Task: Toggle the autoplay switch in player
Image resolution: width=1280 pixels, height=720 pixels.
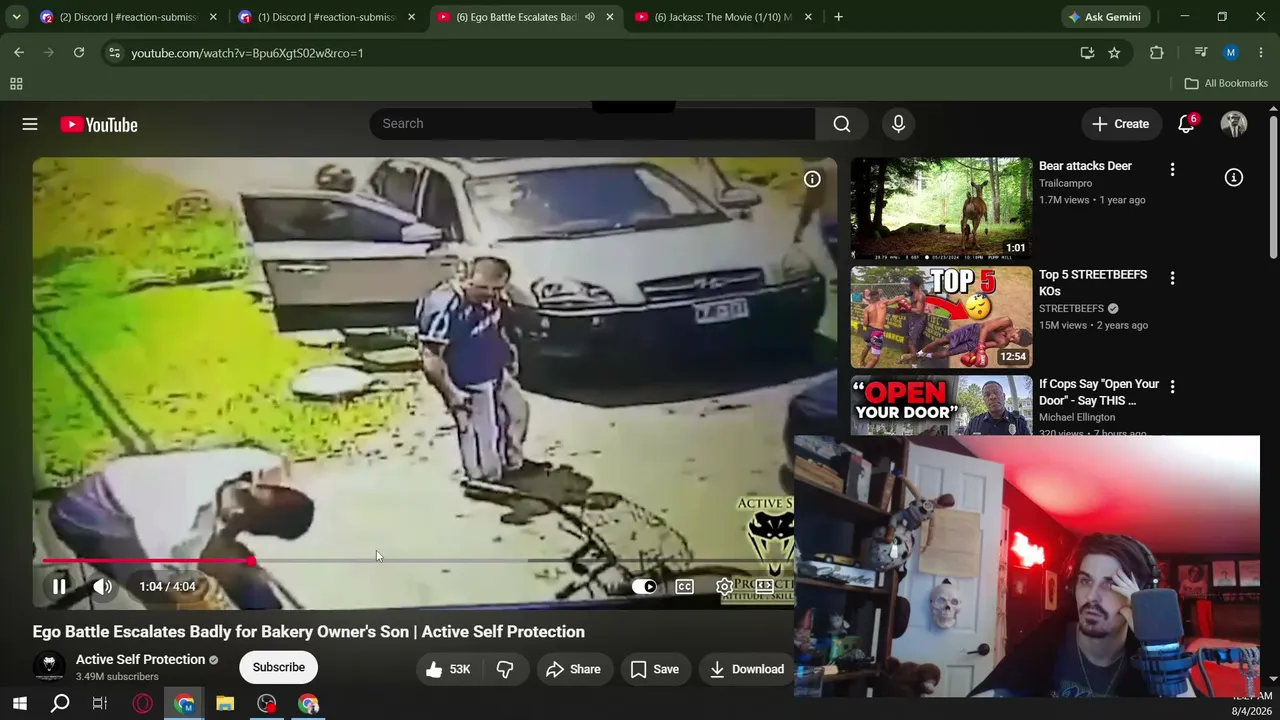Action: (644, 587)
